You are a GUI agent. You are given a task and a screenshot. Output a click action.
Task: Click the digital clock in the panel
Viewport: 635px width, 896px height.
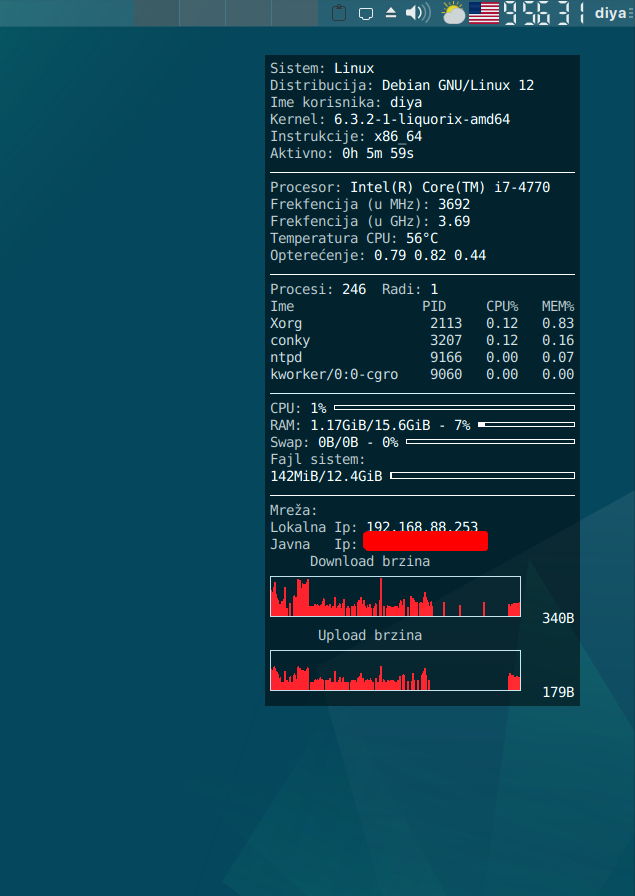coord(544,13)
